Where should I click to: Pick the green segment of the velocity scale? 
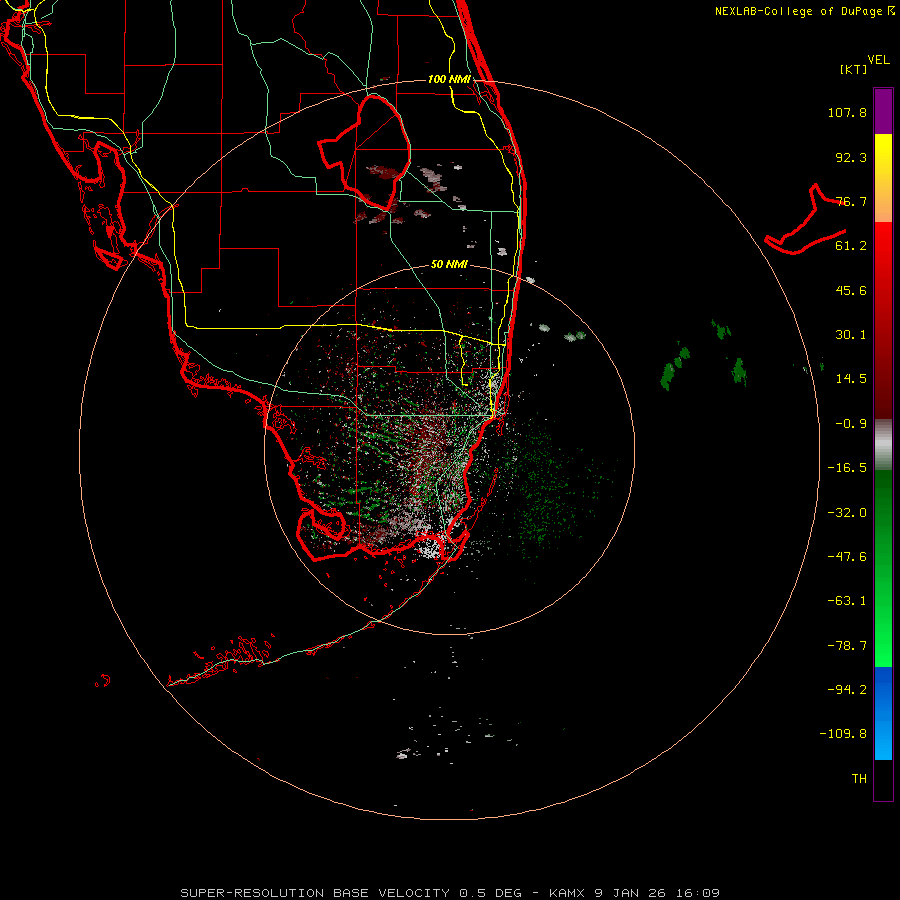tap(883, 568)
